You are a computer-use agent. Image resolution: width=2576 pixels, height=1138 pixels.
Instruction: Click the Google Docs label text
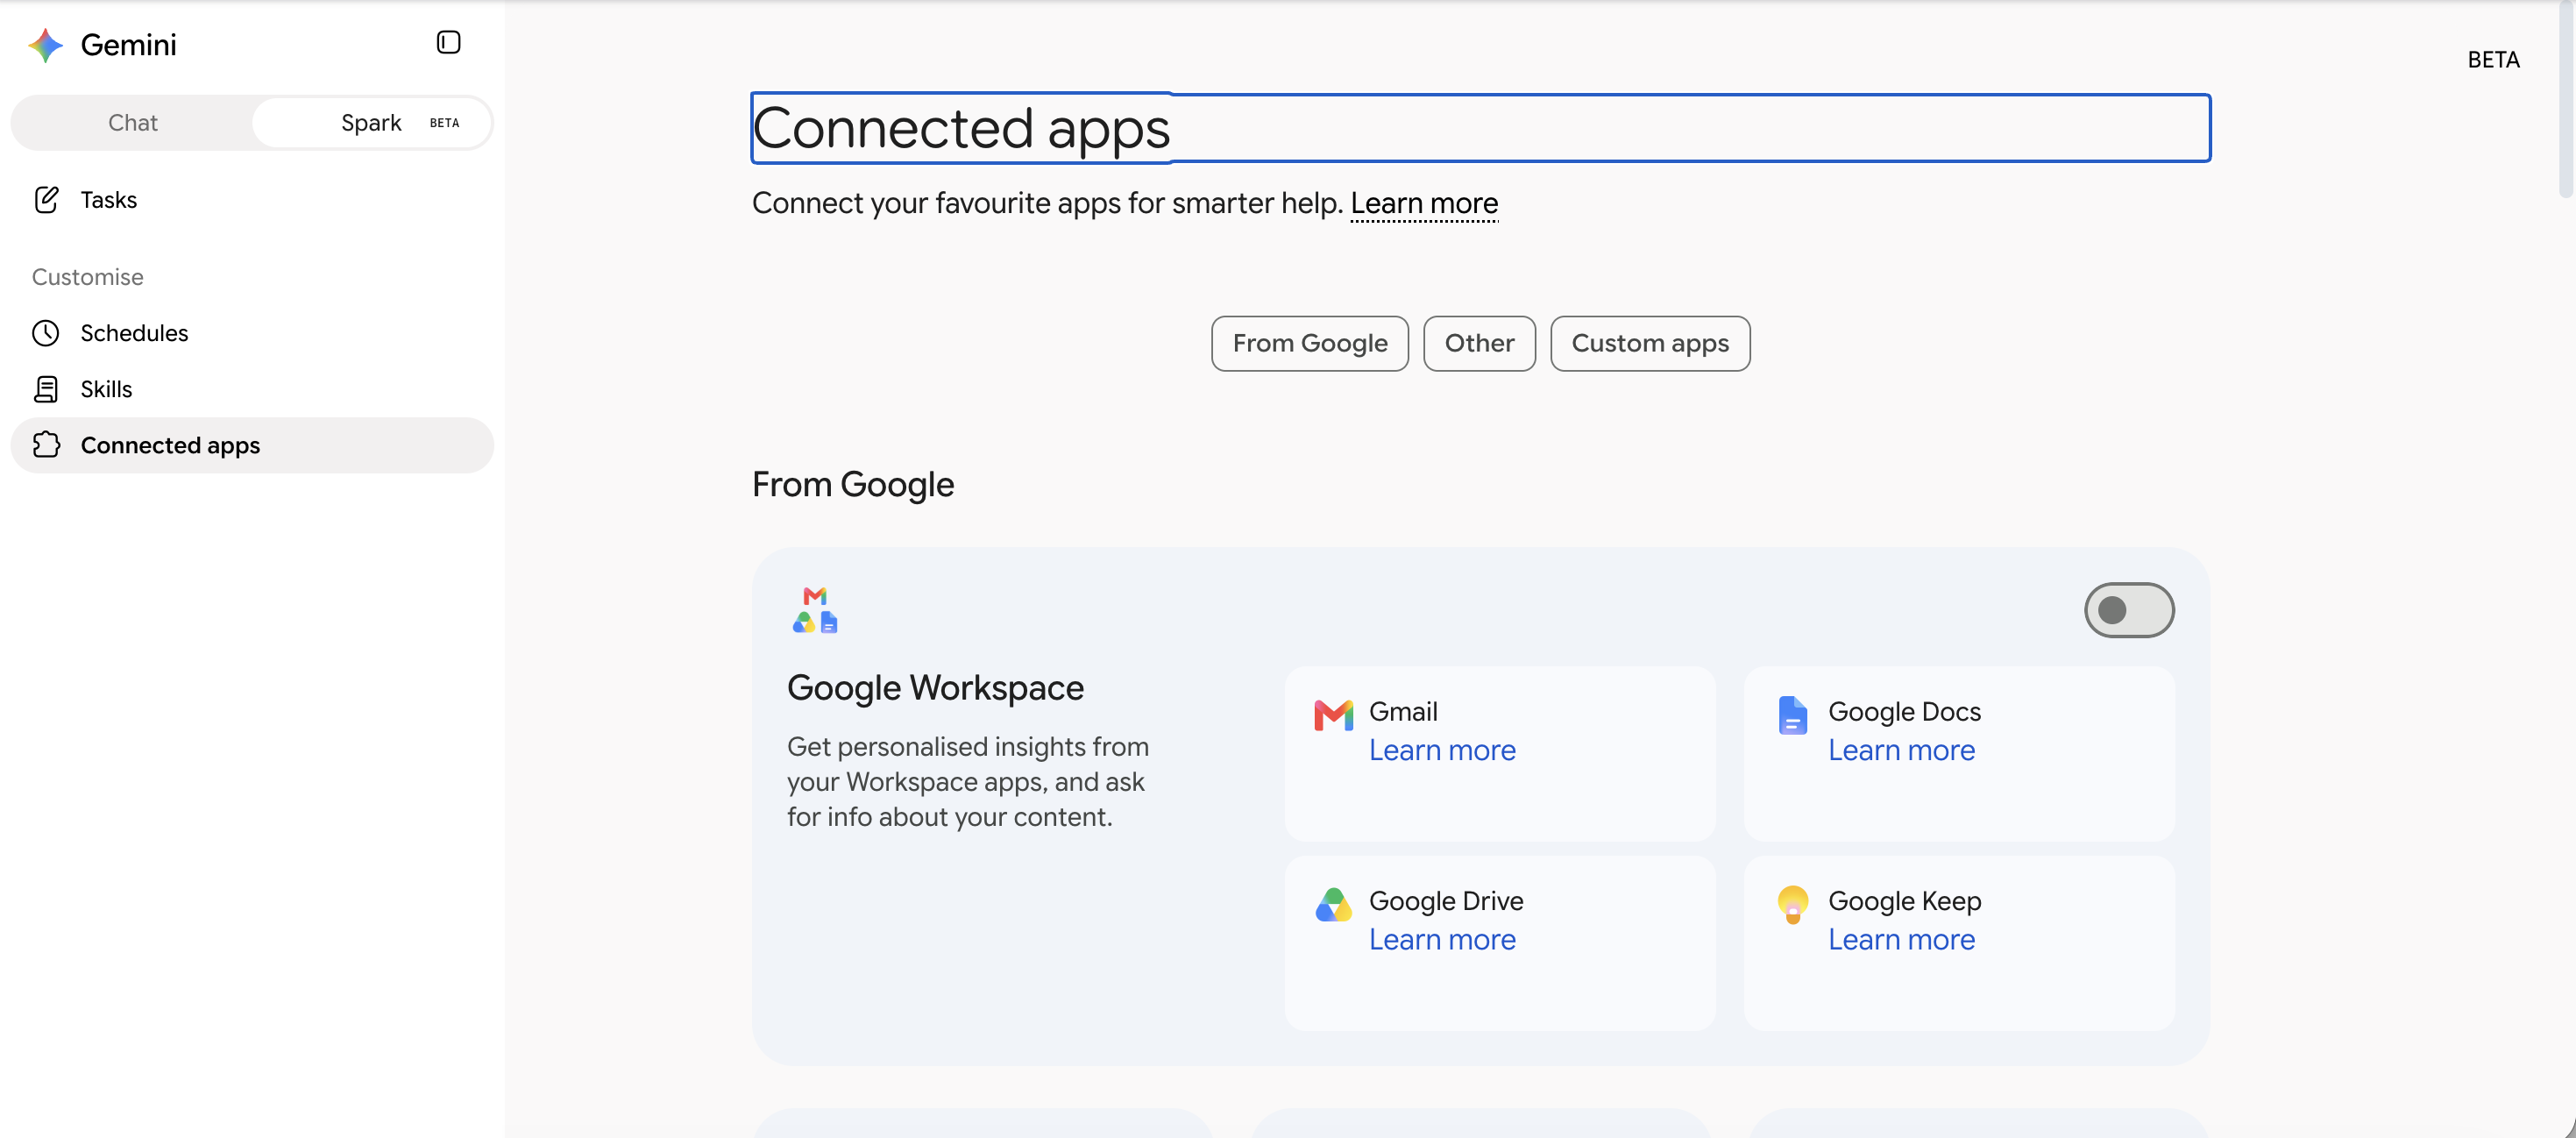1904,712
